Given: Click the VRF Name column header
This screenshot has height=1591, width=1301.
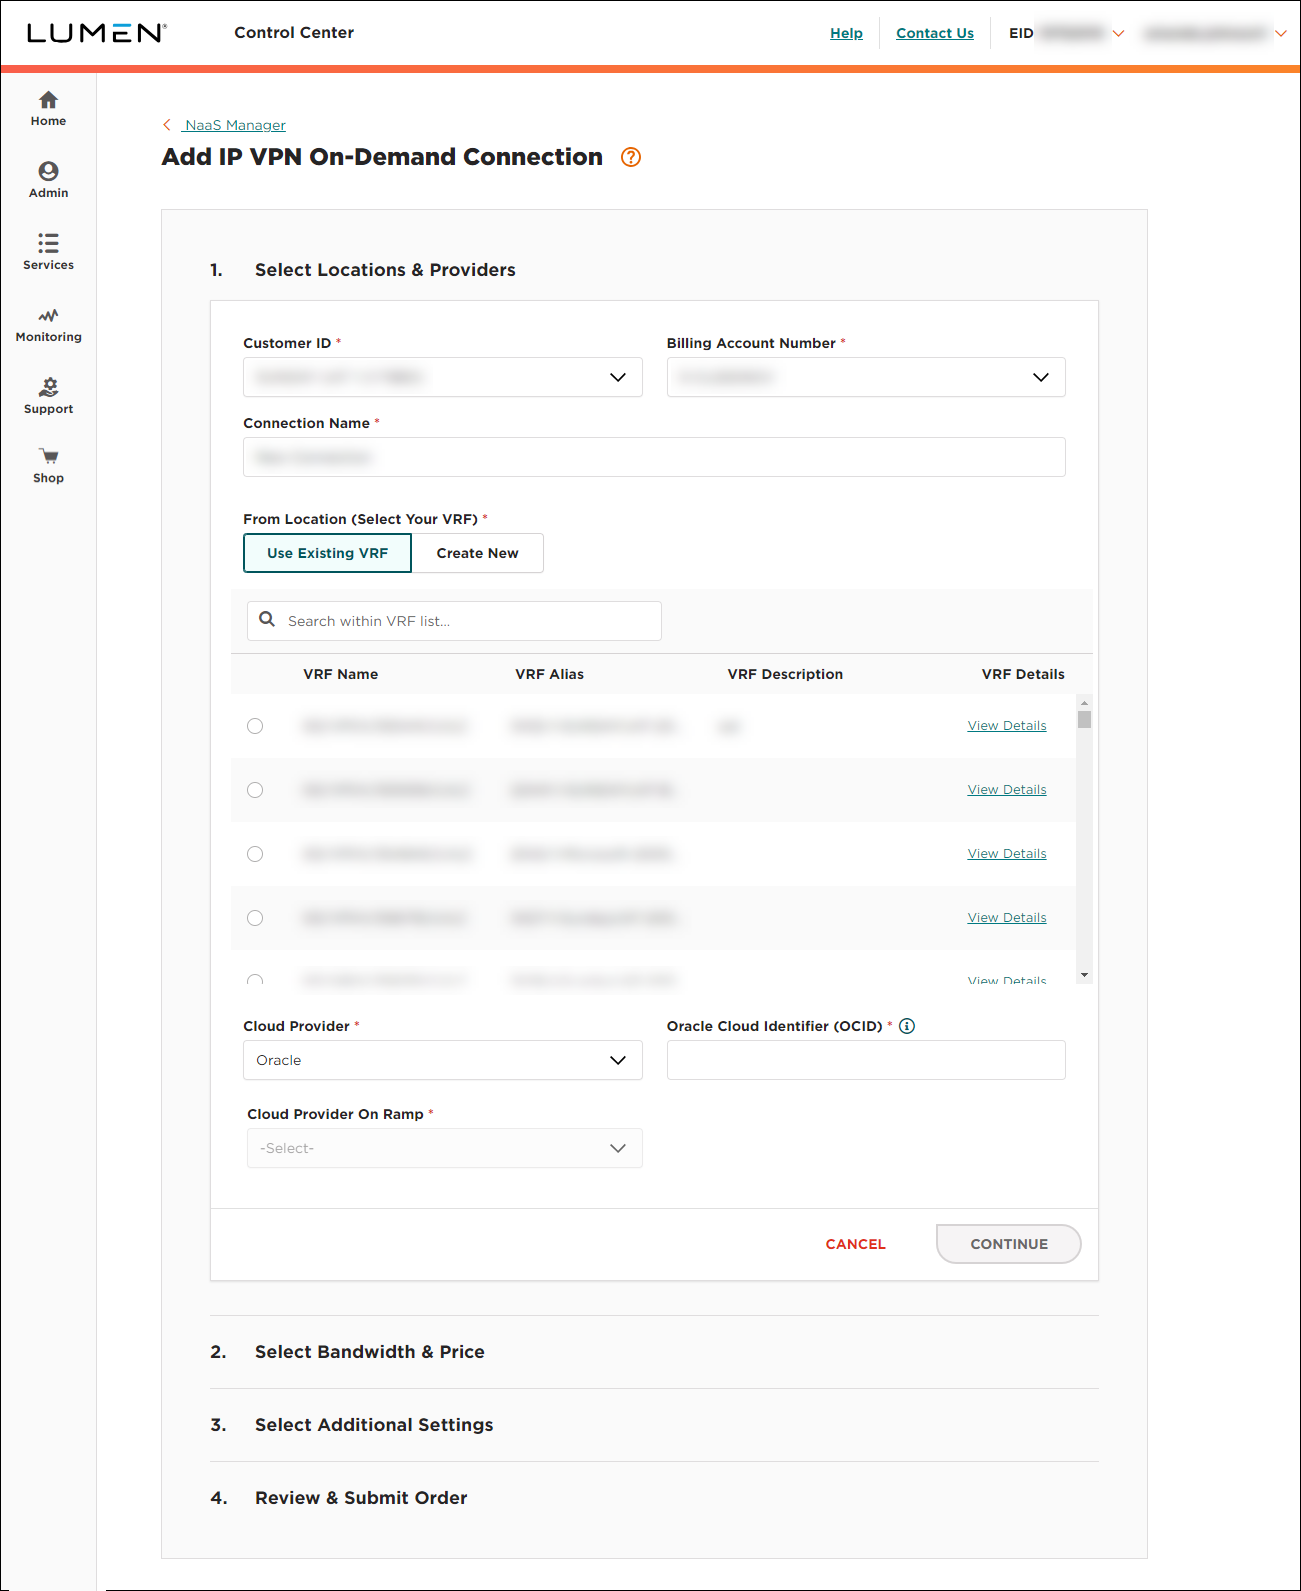Looking at the screenshot, I should pos(341,674).
